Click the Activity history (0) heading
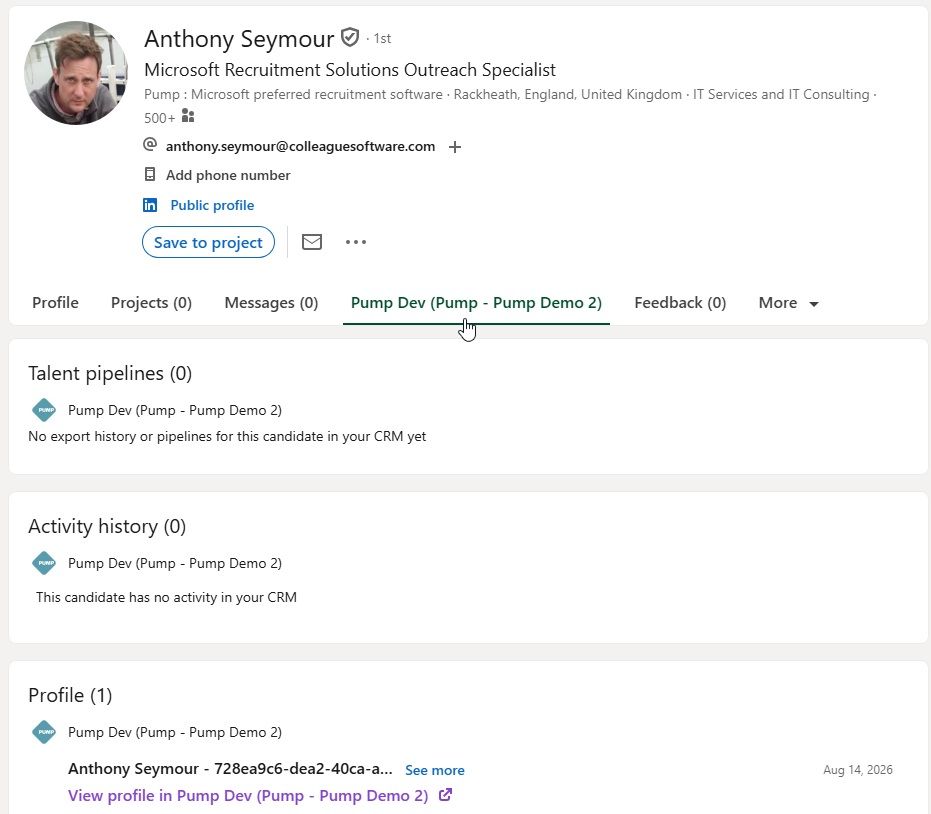 107,527
